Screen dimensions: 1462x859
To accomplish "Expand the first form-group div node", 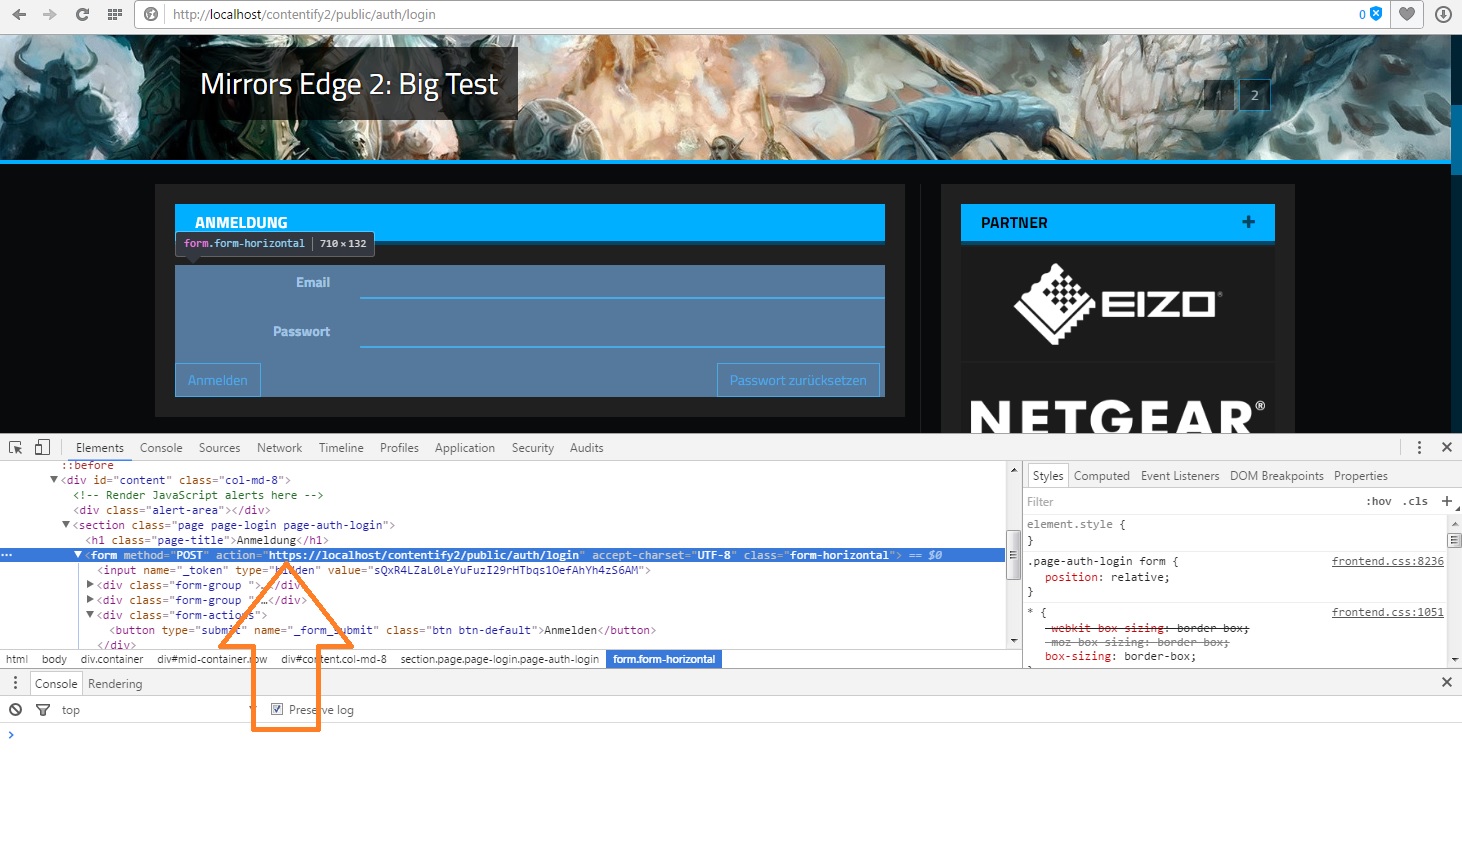I will click(x=91, y=585).
